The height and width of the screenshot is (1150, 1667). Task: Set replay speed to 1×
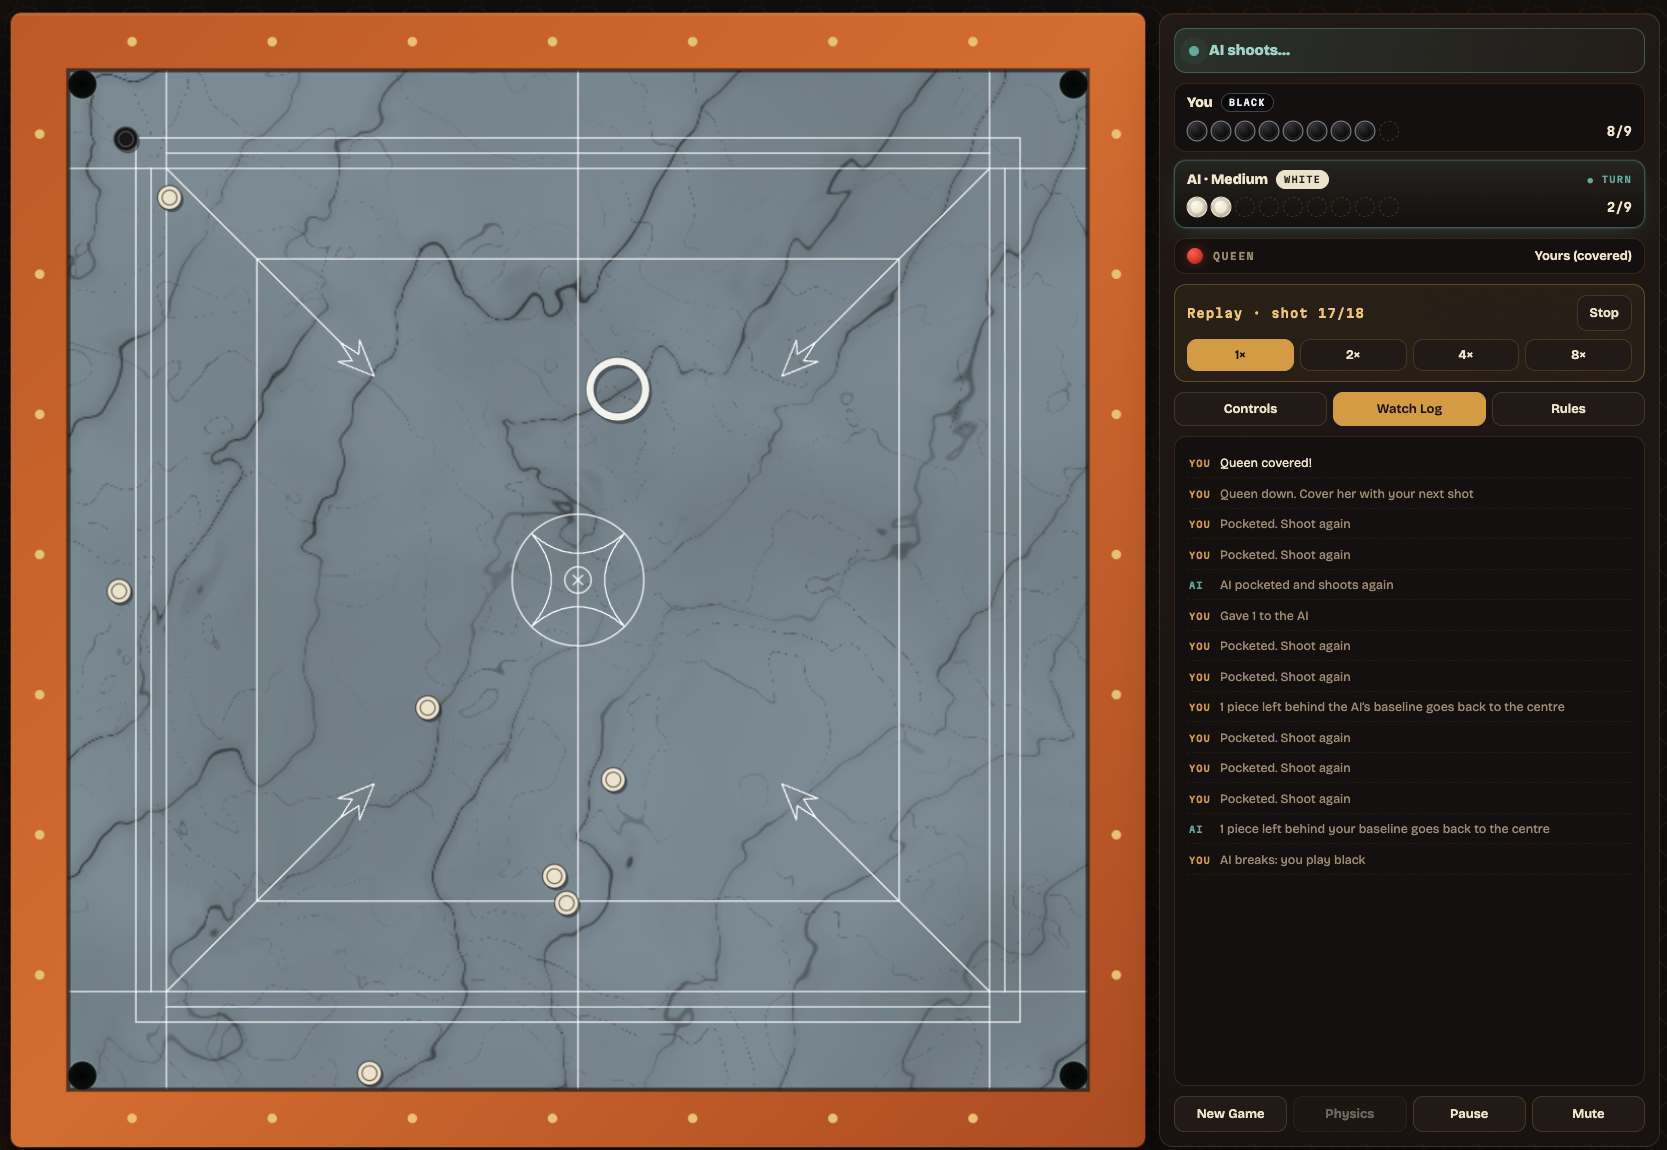[1240, 355]
